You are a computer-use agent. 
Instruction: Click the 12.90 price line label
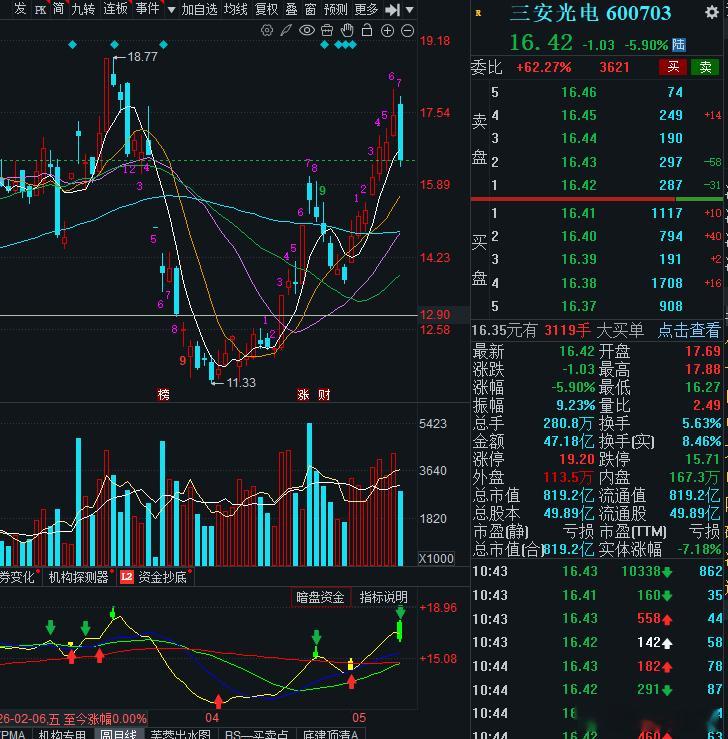click(x=435, y=315)
